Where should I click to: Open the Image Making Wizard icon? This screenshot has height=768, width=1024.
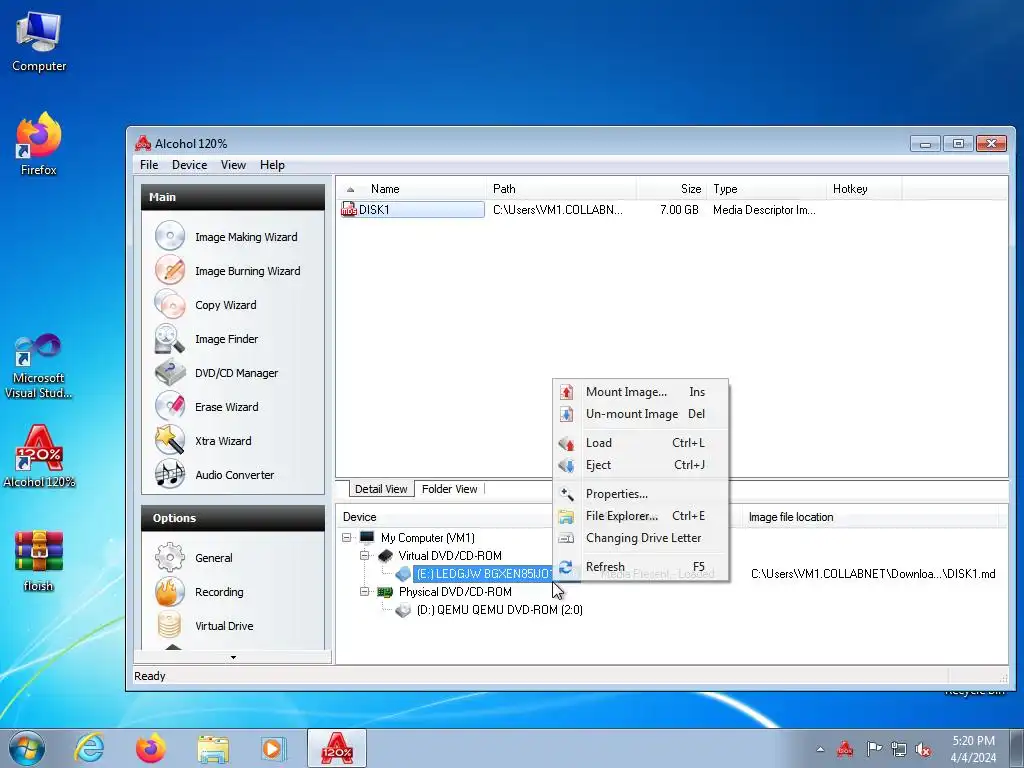click(170, 236)
